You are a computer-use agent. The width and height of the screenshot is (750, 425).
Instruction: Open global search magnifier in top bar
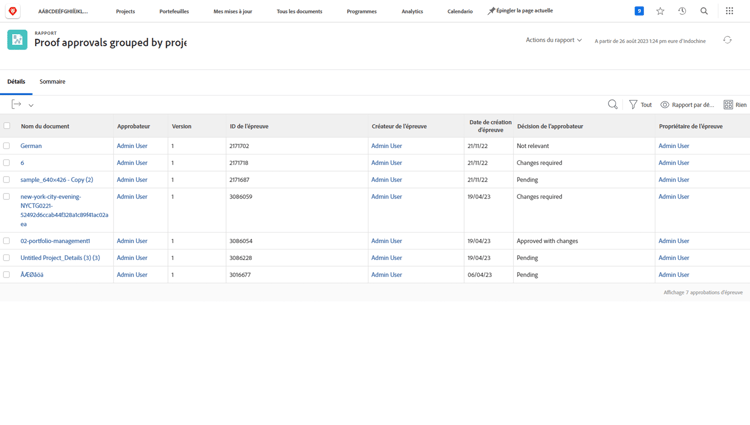pos(704,11)
